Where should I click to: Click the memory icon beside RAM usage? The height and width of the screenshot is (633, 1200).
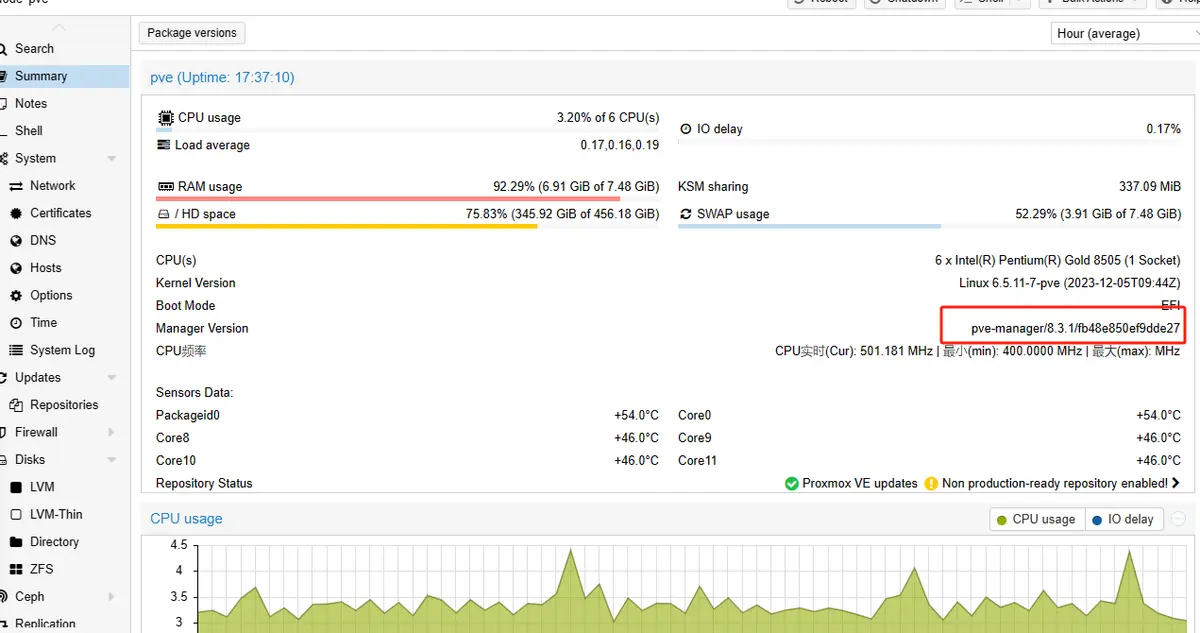(x=165, y=187)
